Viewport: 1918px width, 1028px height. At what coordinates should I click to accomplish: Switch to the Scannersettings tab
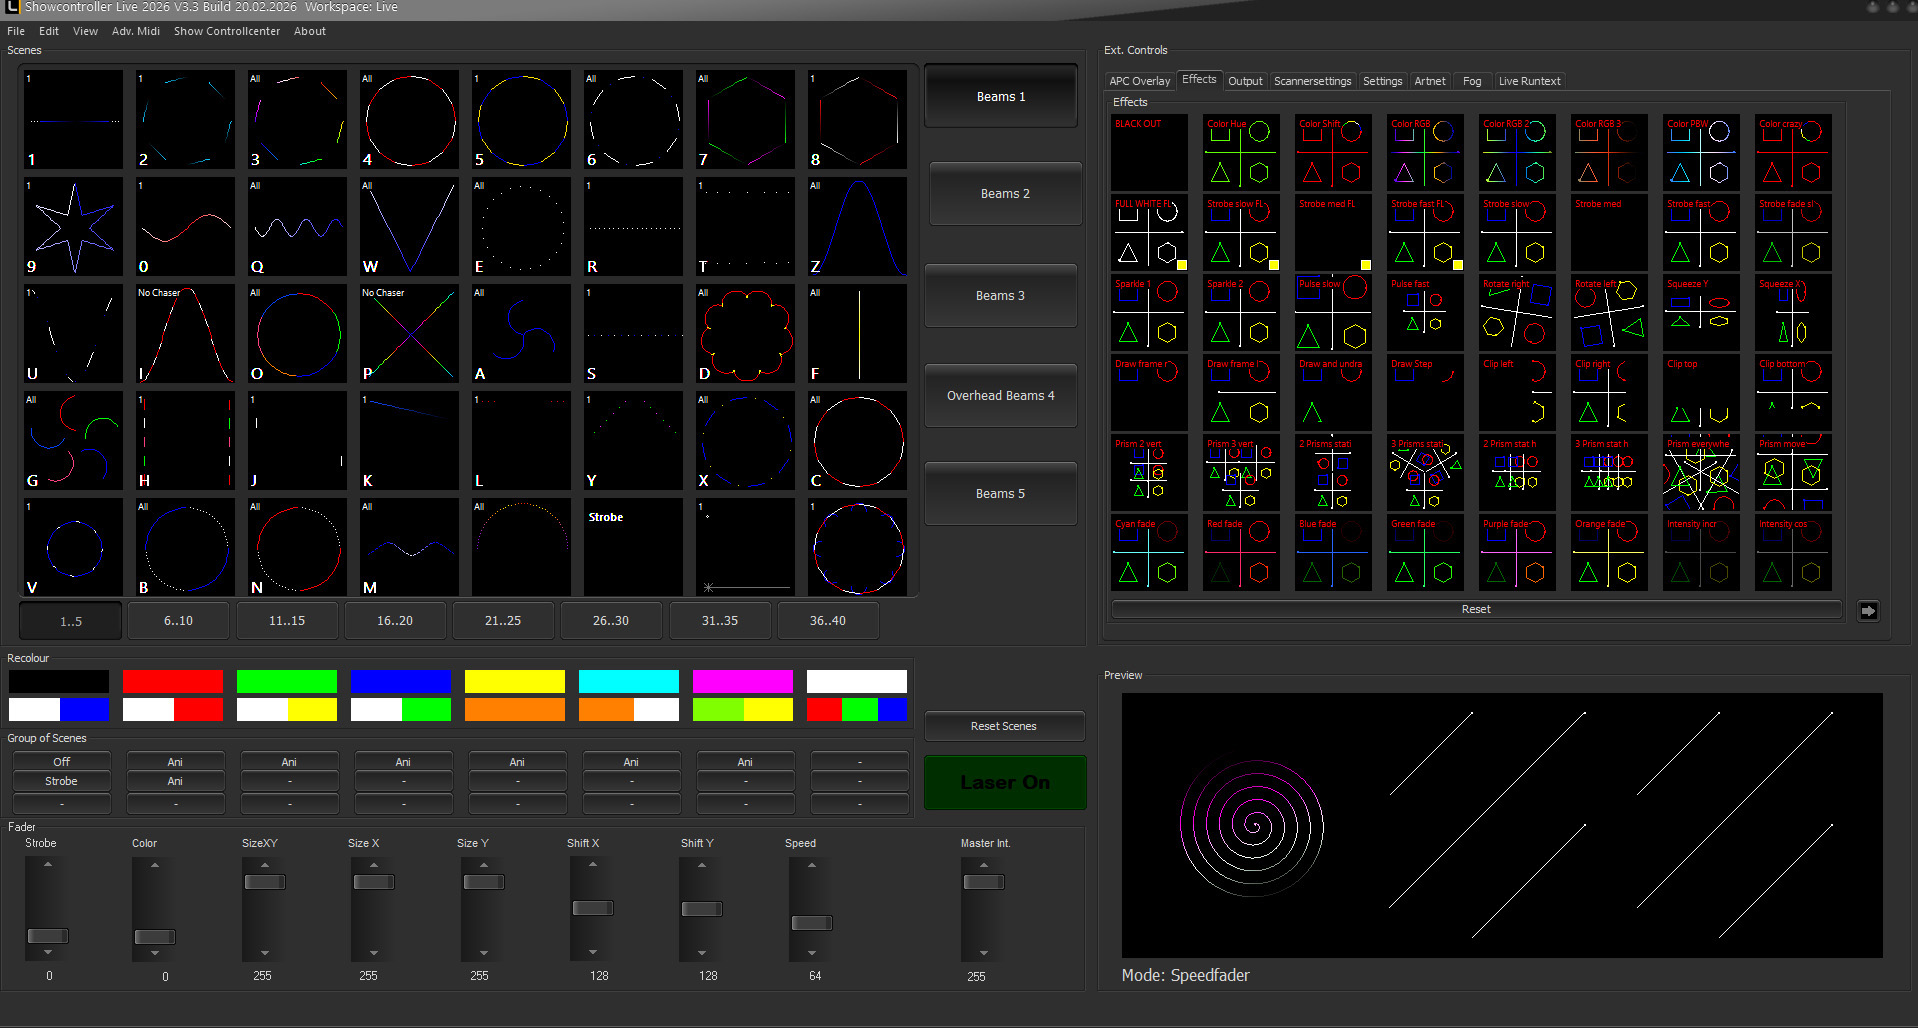1312,81
